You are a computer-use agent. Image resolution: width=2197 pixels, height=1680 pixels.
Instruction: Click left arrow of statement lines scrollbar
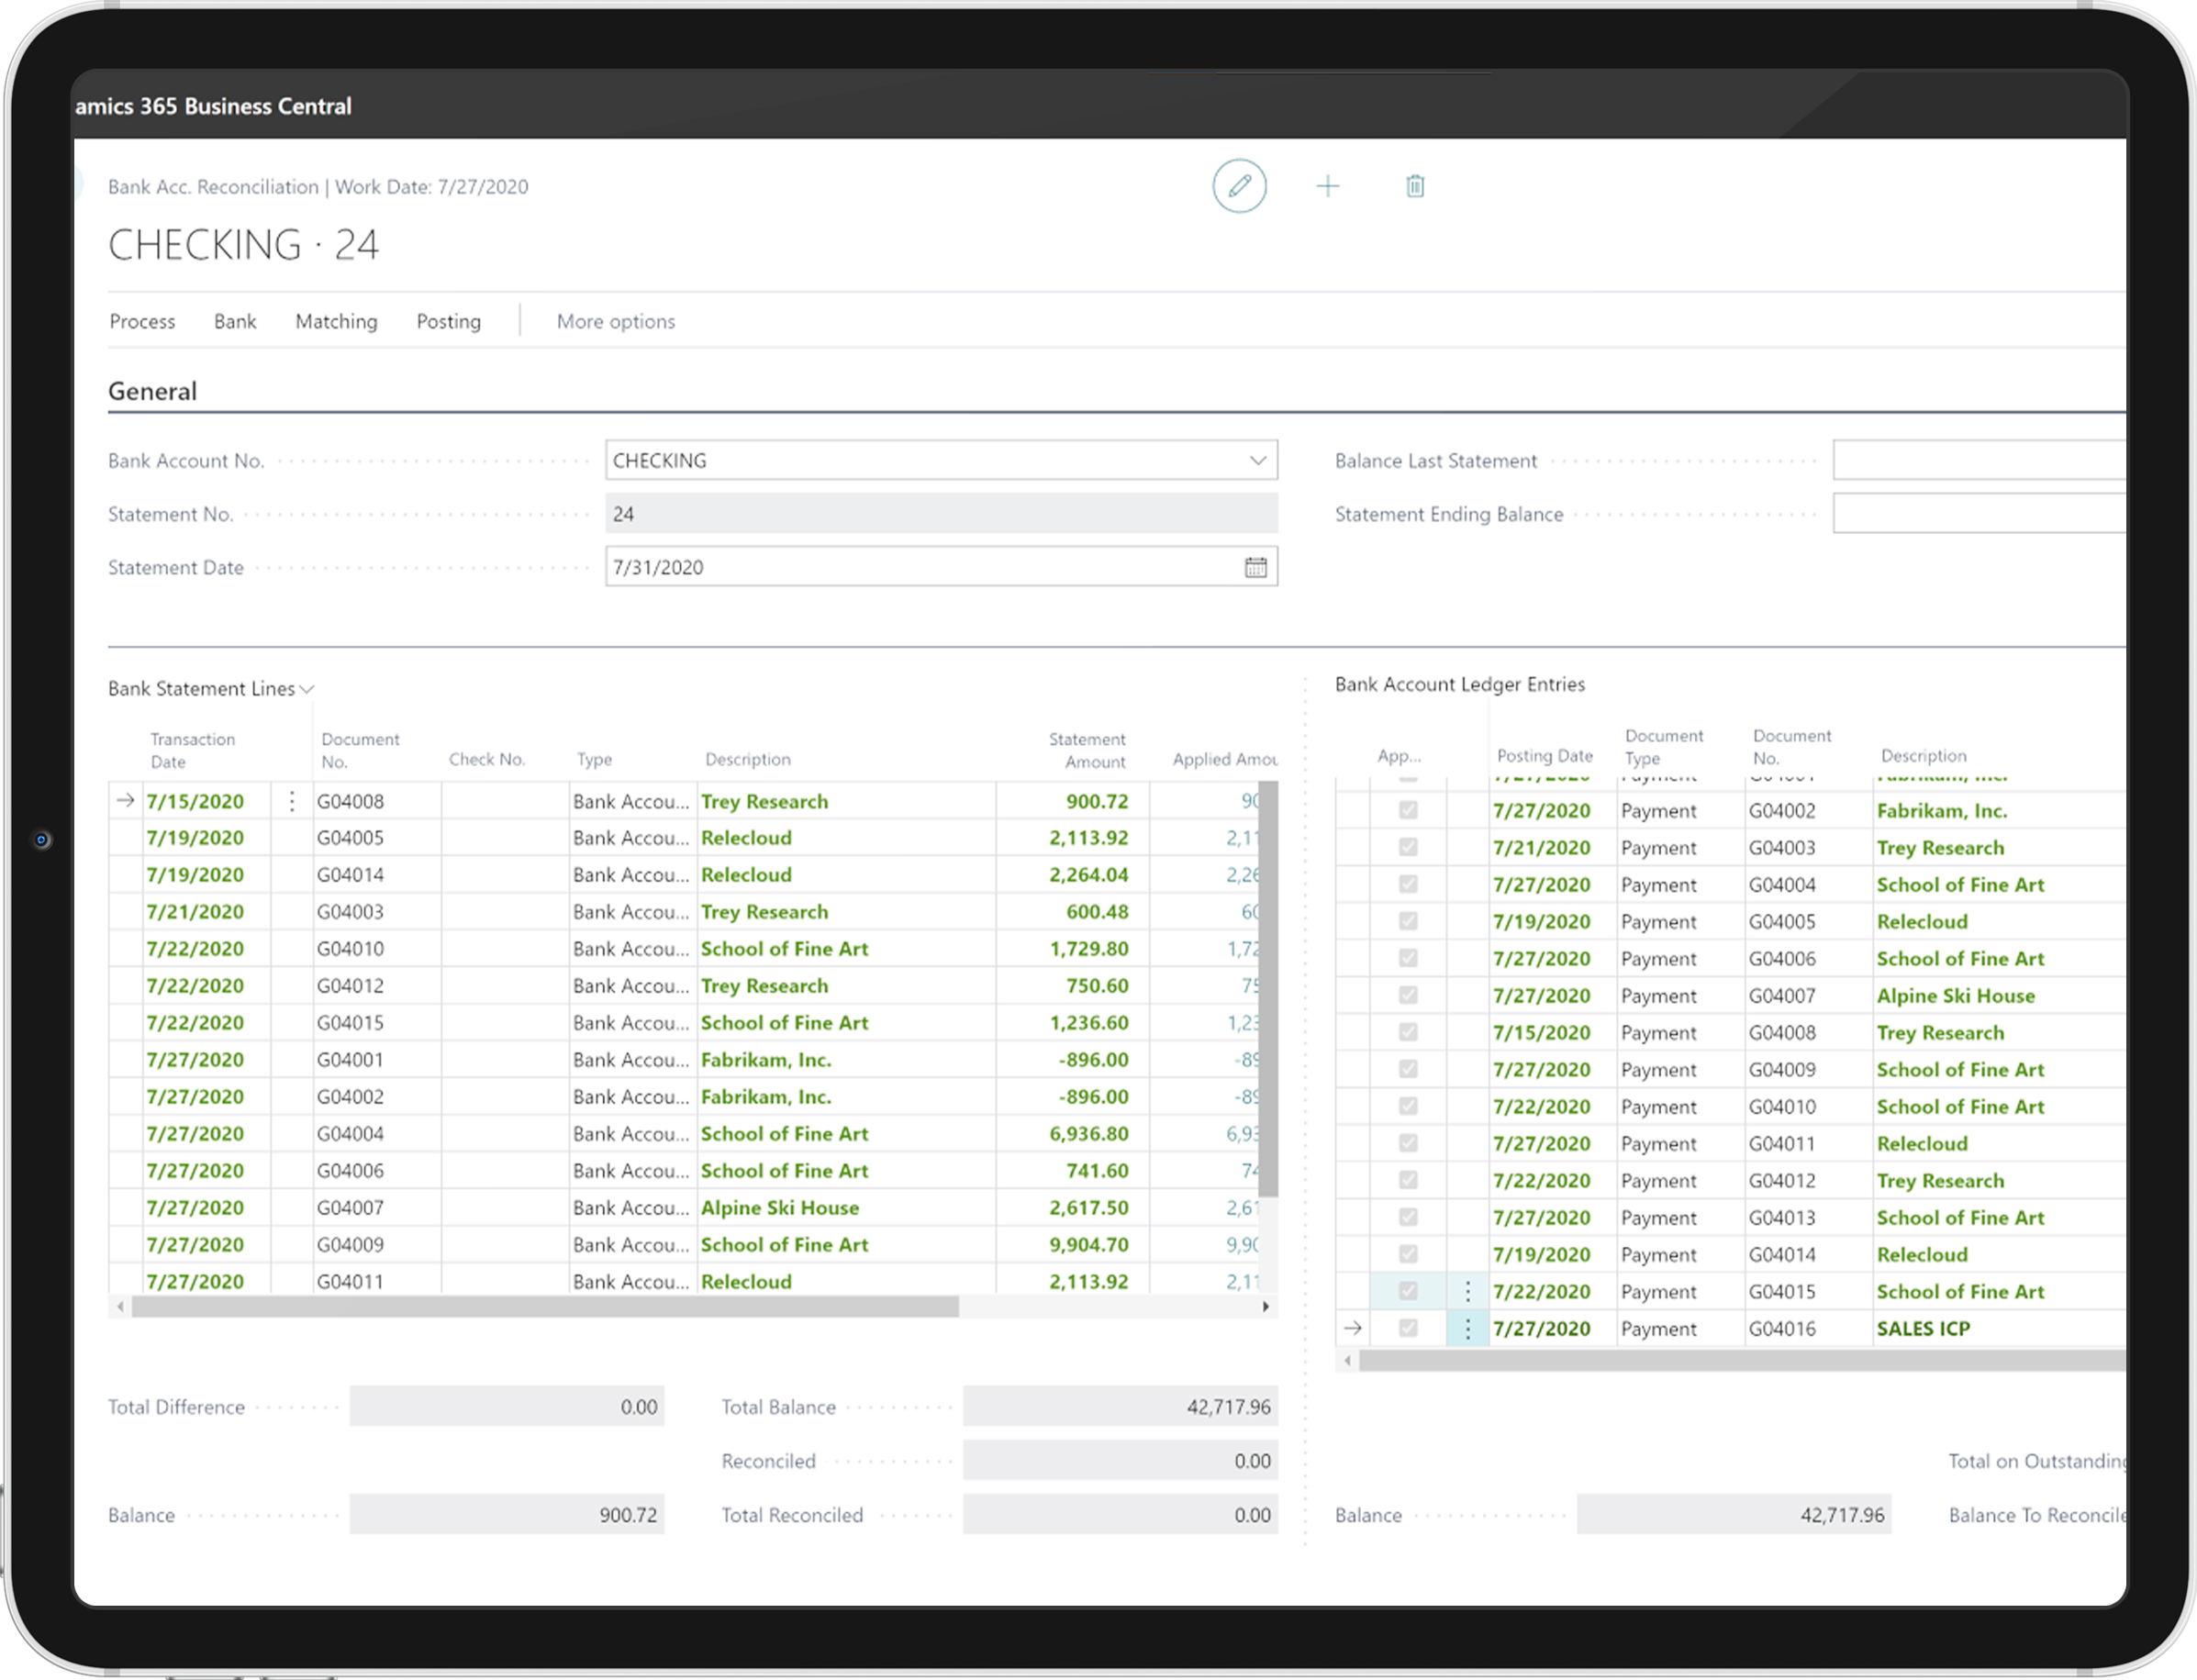click(120, 1306)
